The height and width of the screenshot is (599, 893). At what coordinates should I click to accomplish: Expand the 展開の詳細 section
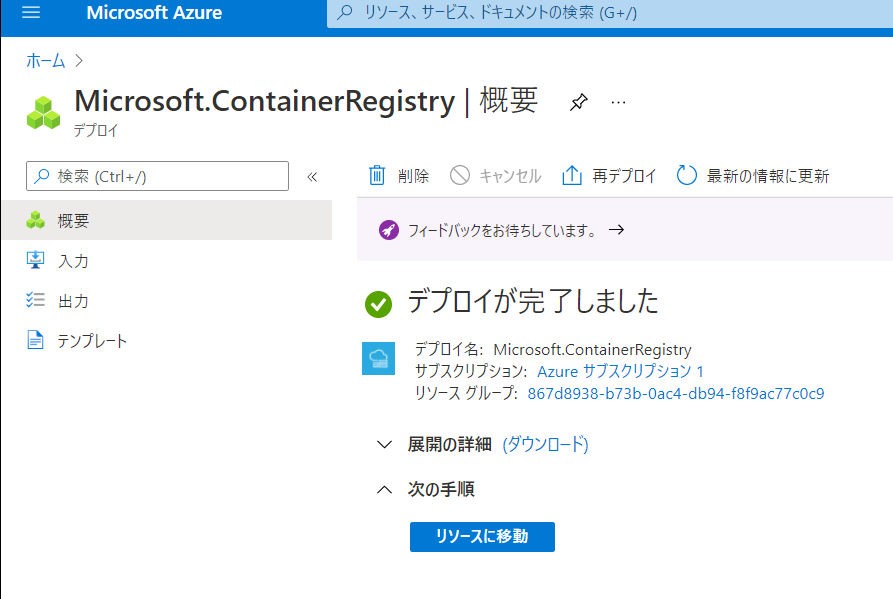[x=384, y=444]
